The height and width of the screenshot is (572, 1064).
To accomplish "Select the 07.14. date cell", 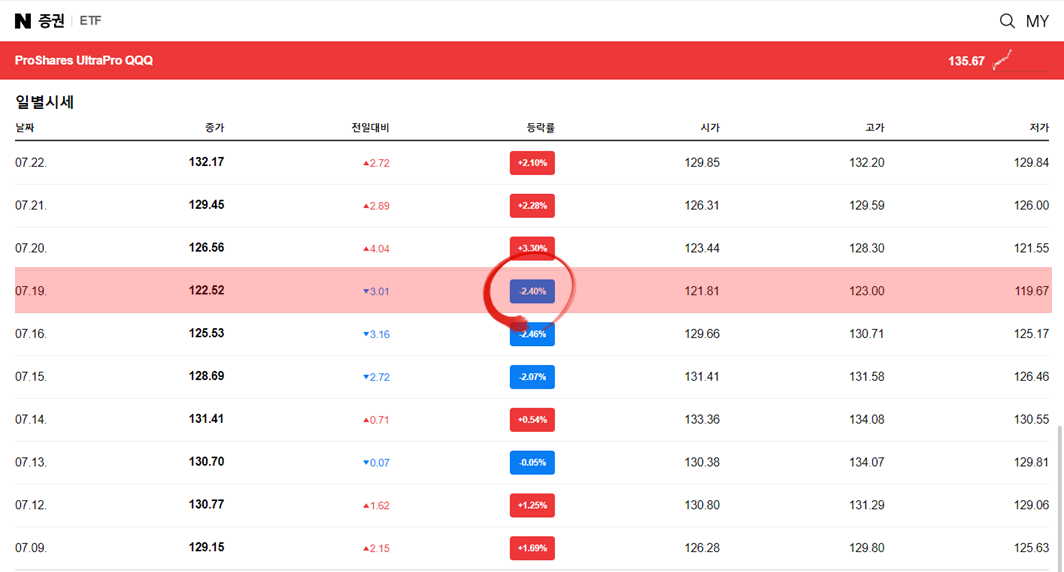I will [x=31, y=419].
